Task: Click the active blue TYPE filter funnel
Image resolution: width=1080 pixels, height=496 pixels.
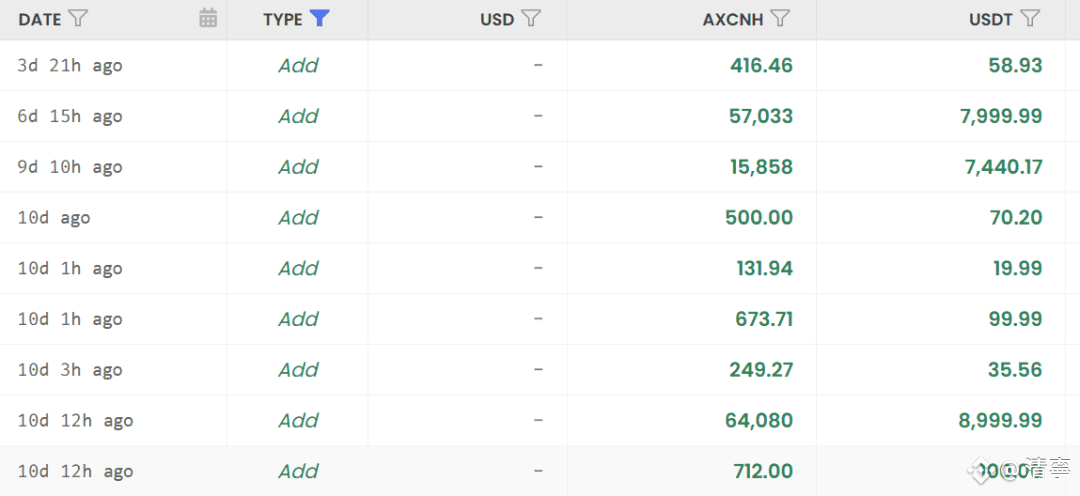Action: click(x=319, y=18)
